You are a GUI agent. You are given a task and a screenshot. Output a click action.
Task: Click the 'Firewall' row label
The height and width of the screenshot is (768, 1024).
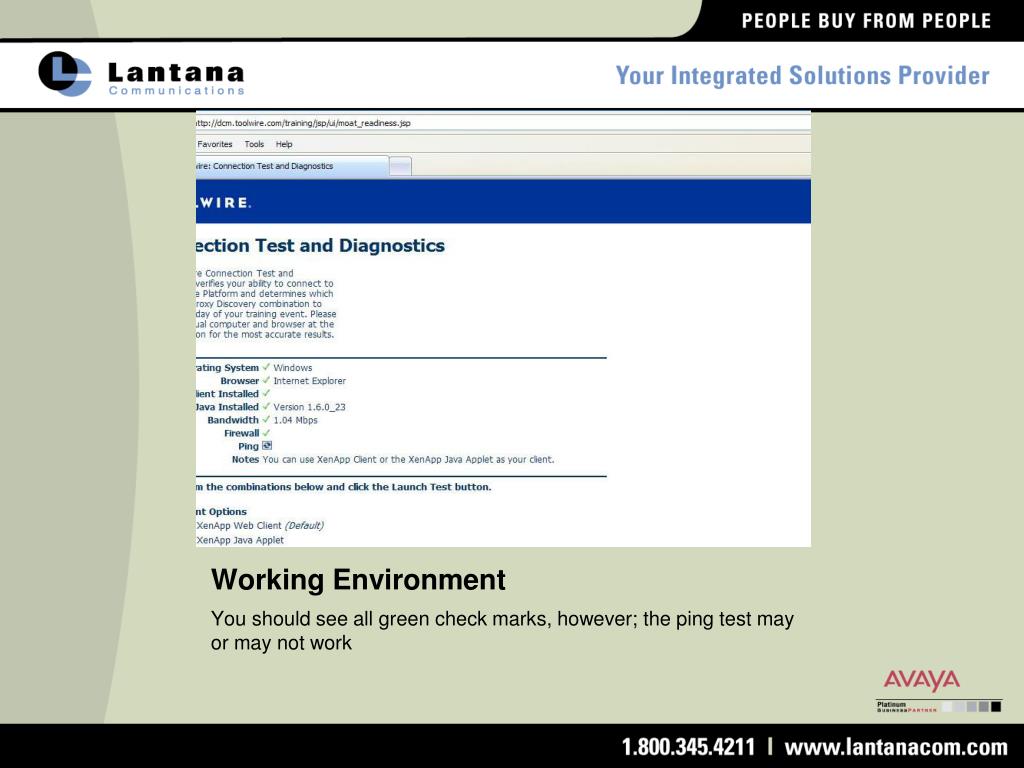tap(242, 433)
